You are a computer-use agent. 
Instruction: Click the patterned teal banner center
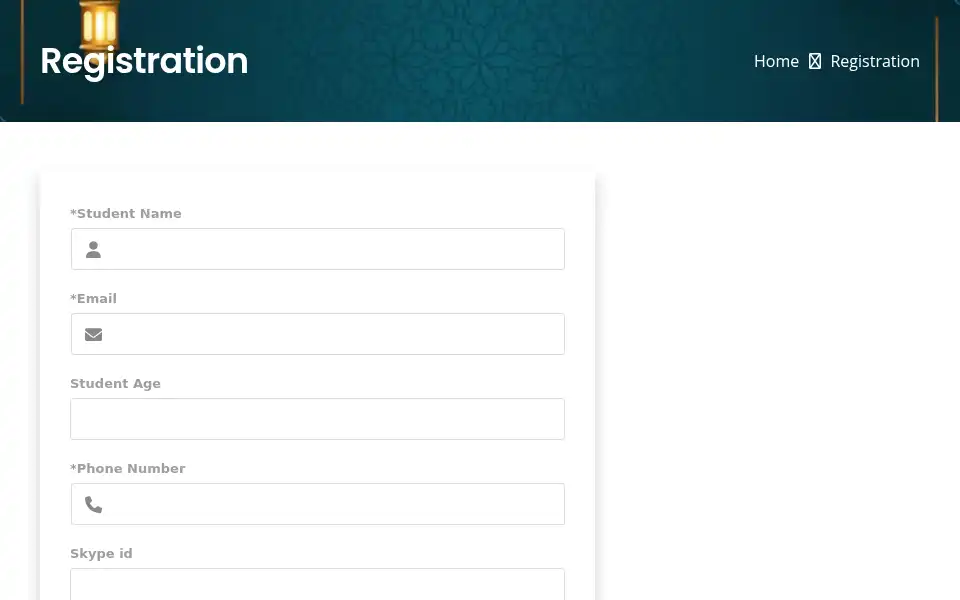480,61
